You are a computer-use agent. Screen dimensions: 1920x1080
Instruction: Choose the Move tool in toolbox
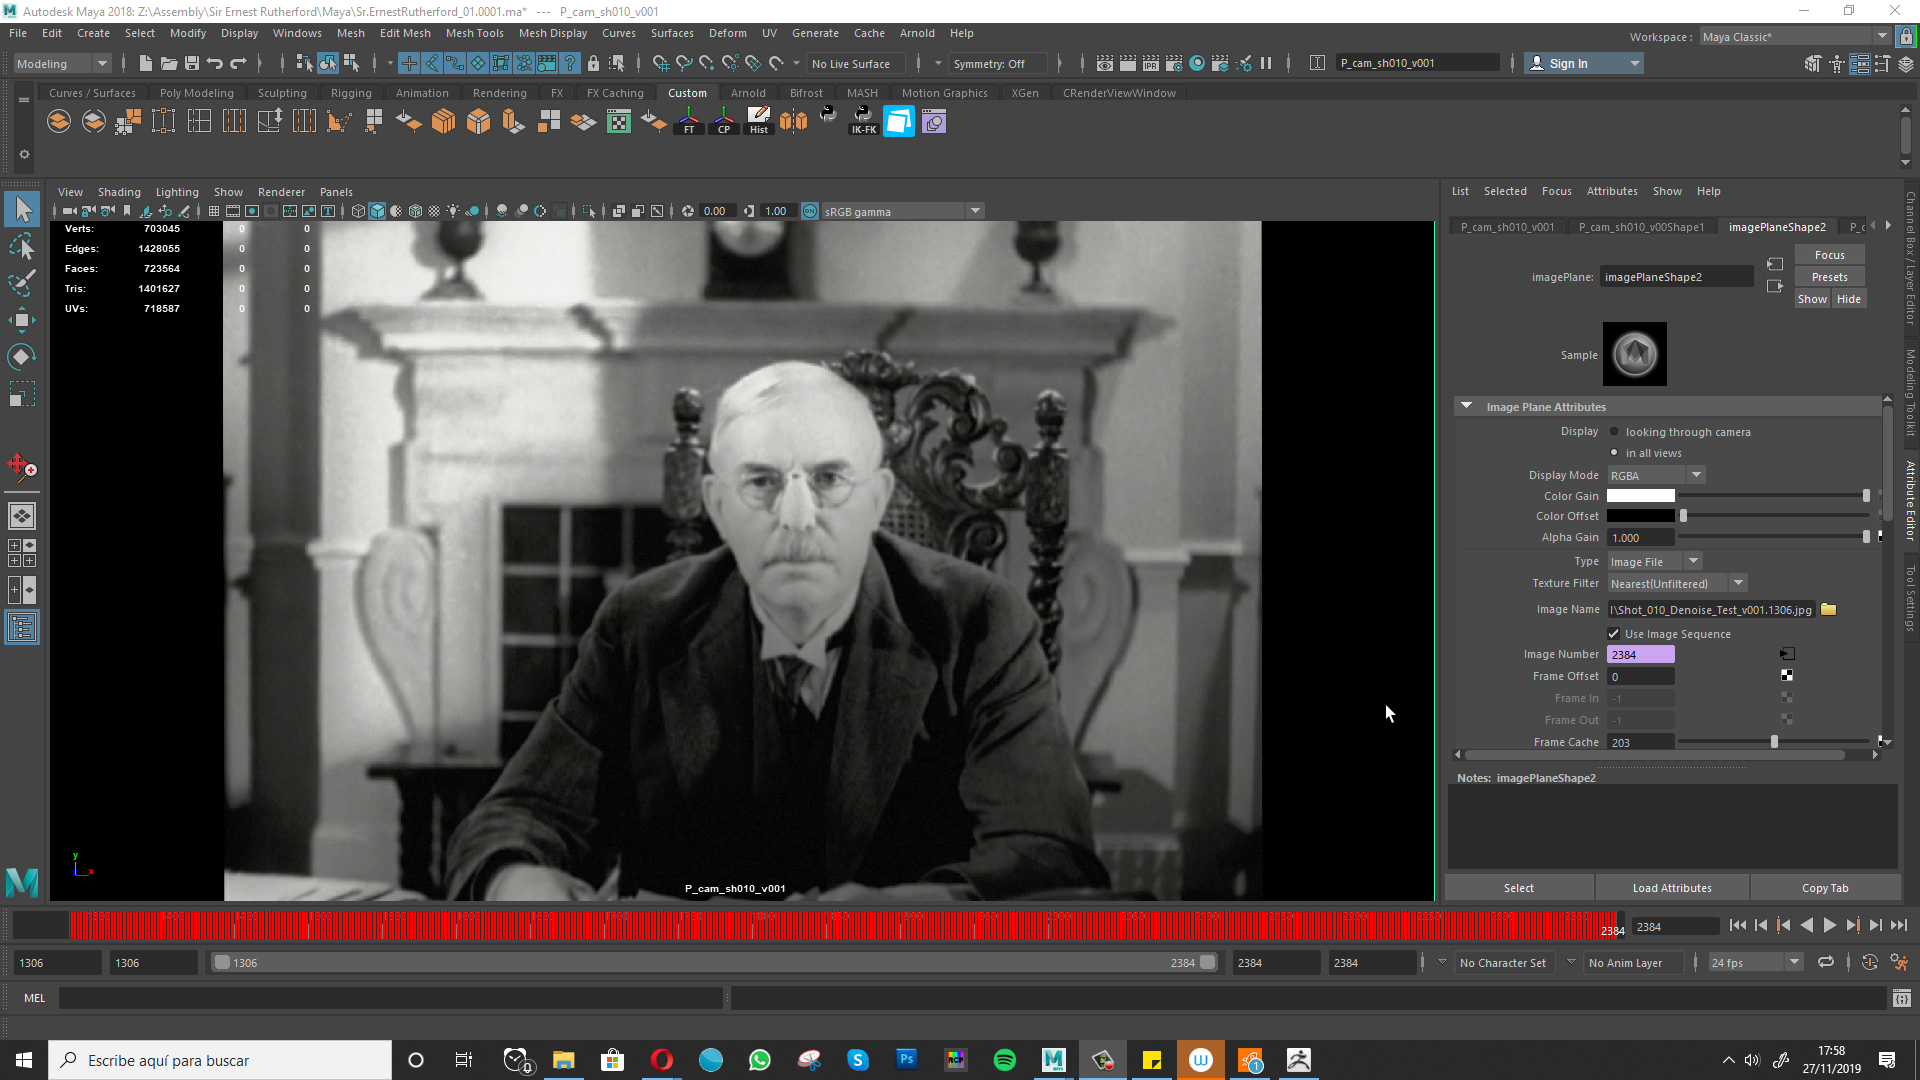click(22, 320)
